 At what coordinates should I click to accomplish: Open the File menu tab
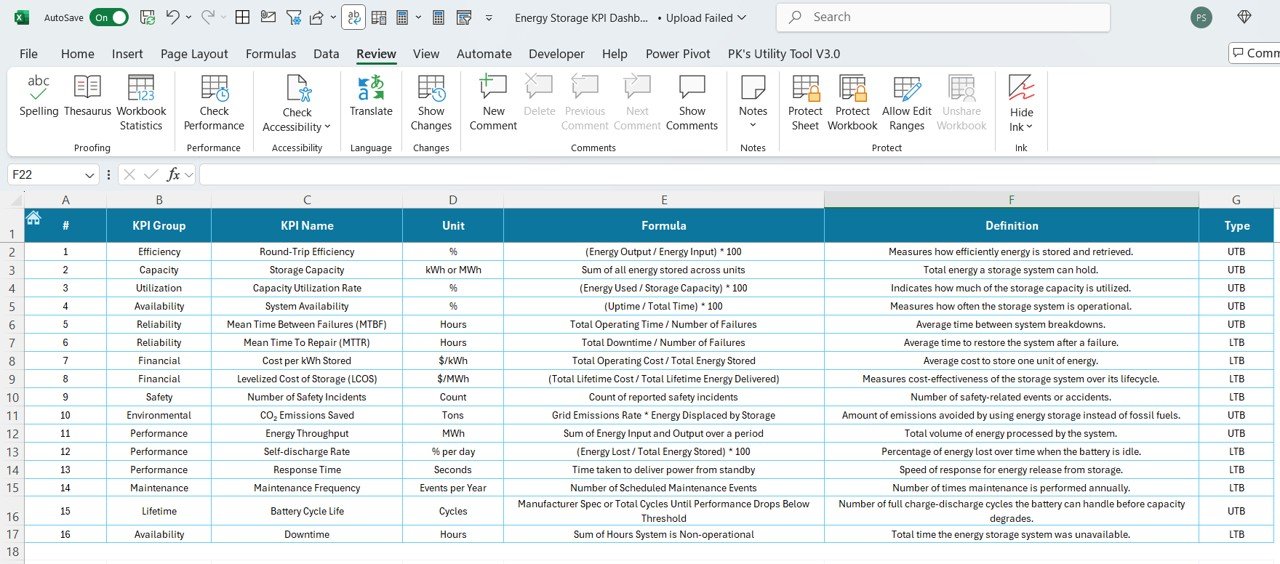pyautogui.click(x=29, y=54)
